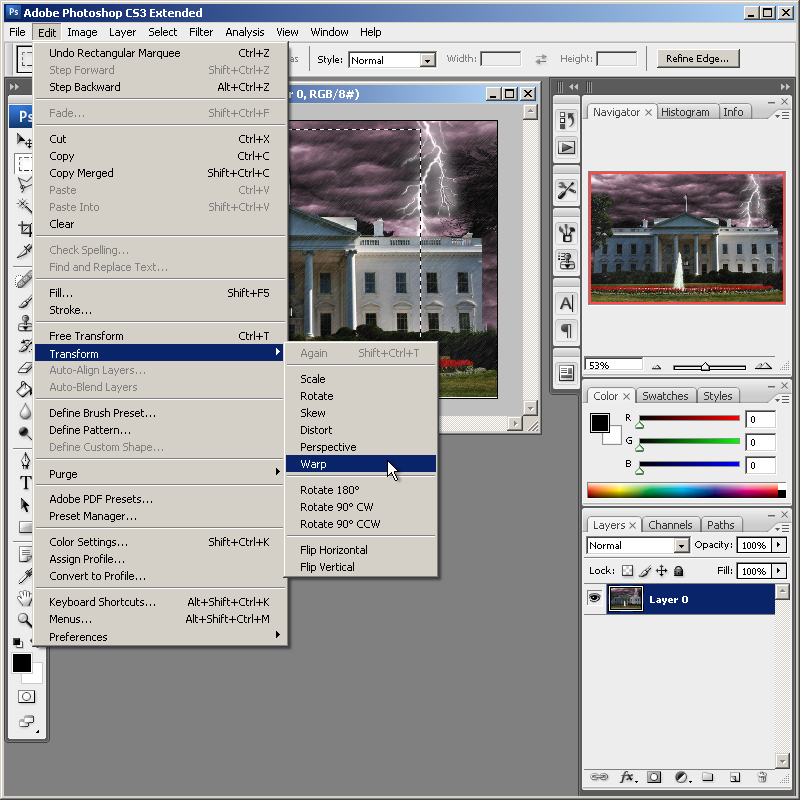Select the Horizontal Type tool
800x800 pixels.
tap(24, 483)
